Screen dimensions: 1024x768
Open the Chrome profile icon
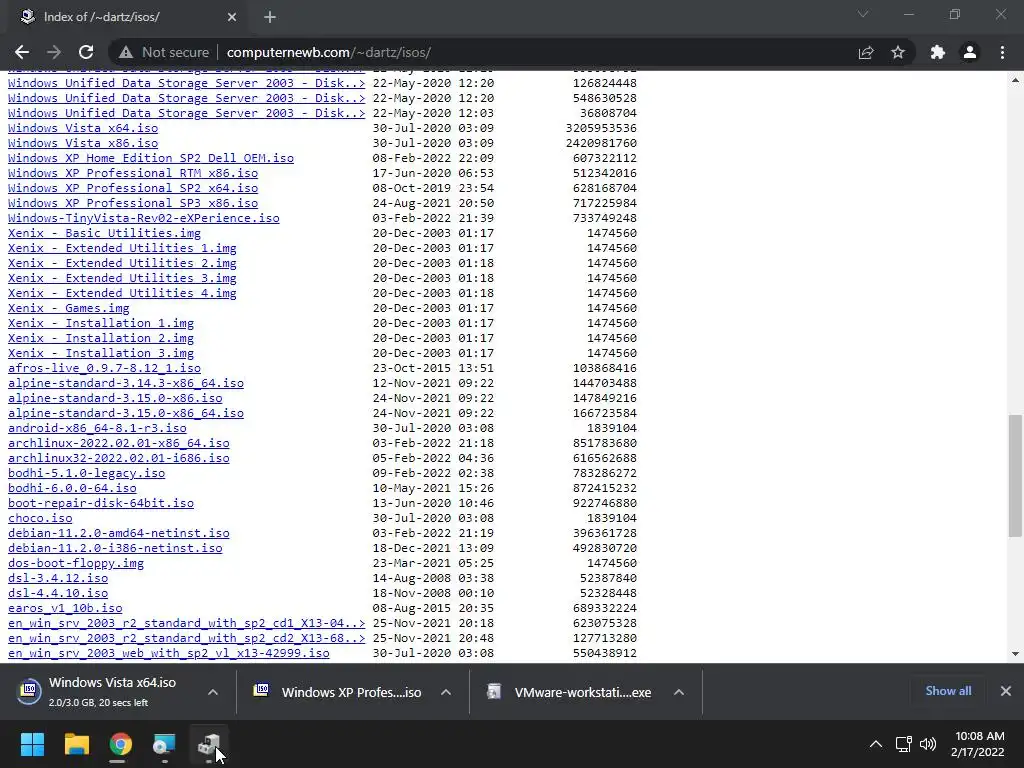(970, 52)
